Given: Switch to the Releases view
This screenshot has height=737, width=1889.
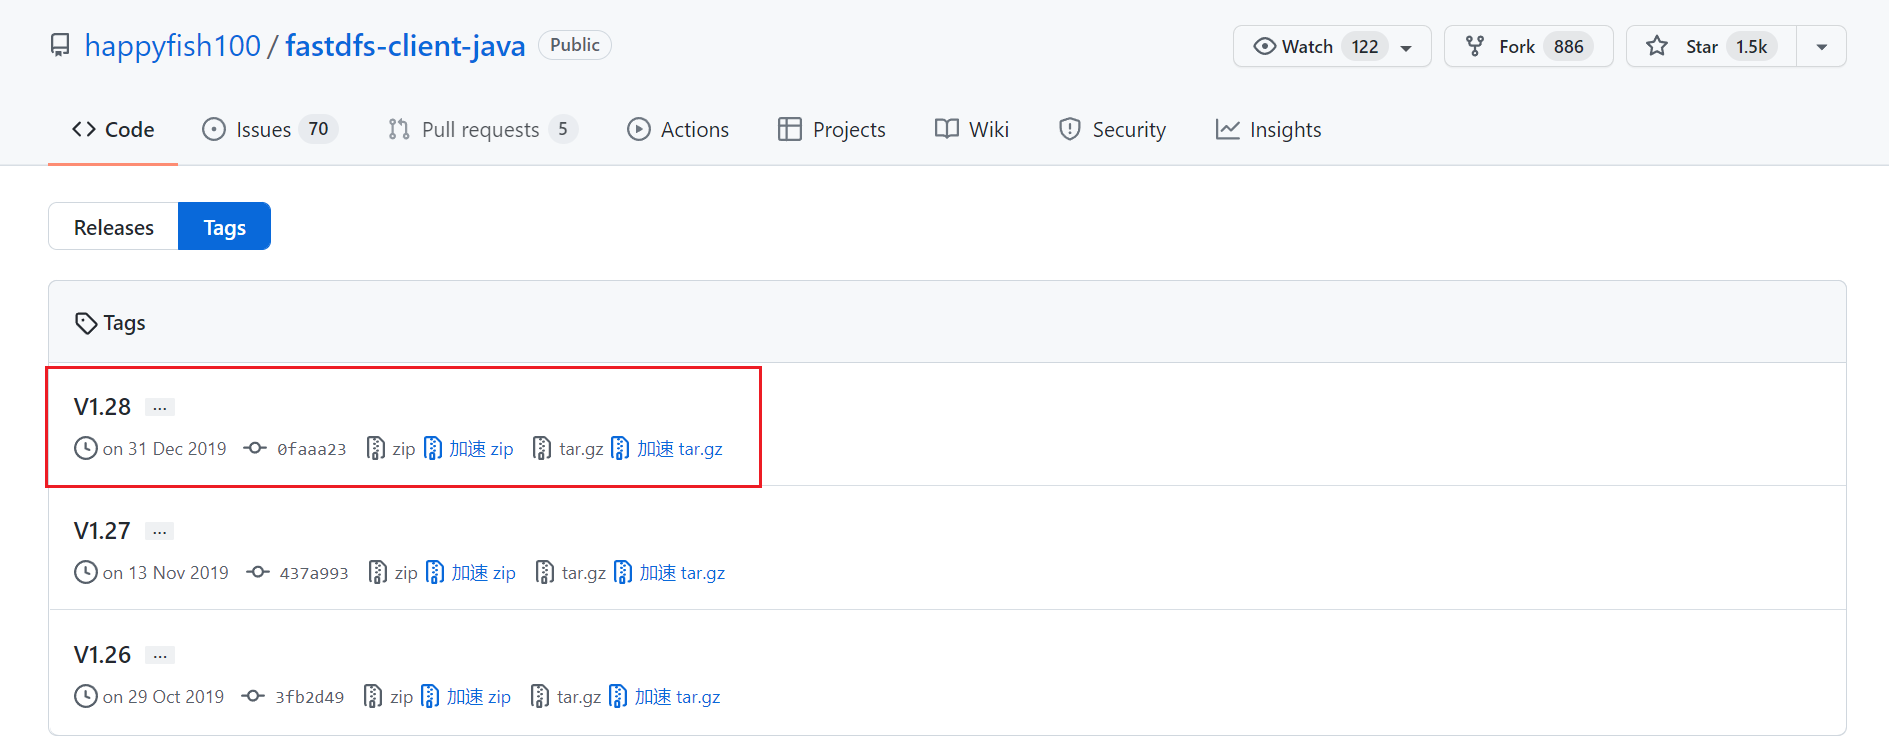Looking at the screenshot, I should click(x=113, y=227).
